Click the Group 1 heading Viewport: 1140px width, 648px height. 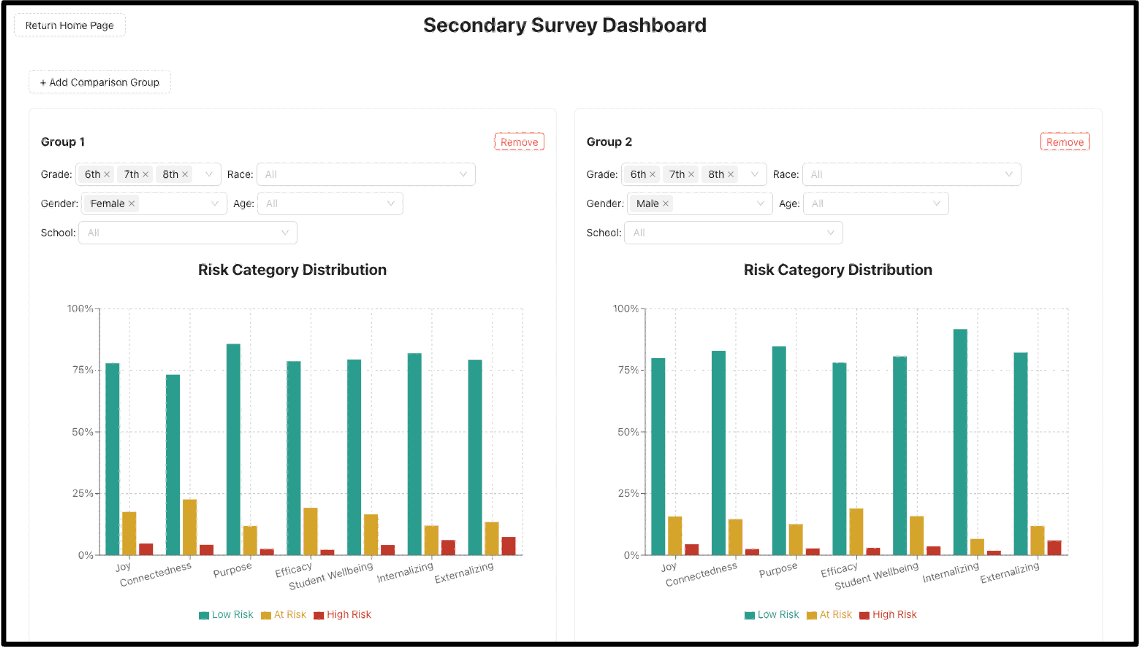63,142
